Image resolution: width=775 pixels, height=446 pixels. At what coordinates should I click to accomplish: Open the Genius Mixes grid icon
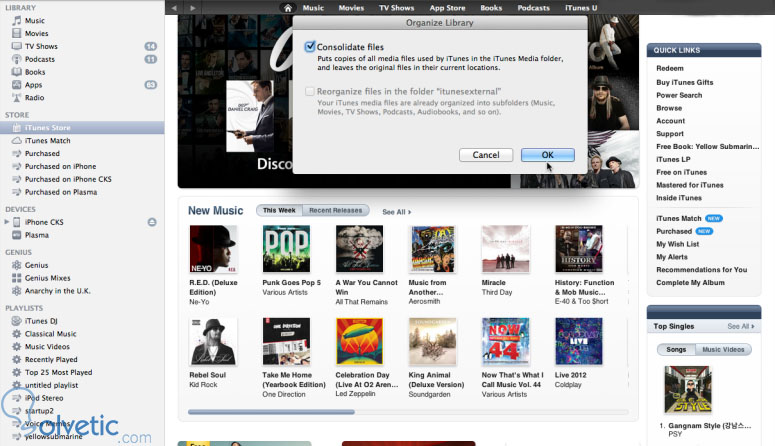17,278
